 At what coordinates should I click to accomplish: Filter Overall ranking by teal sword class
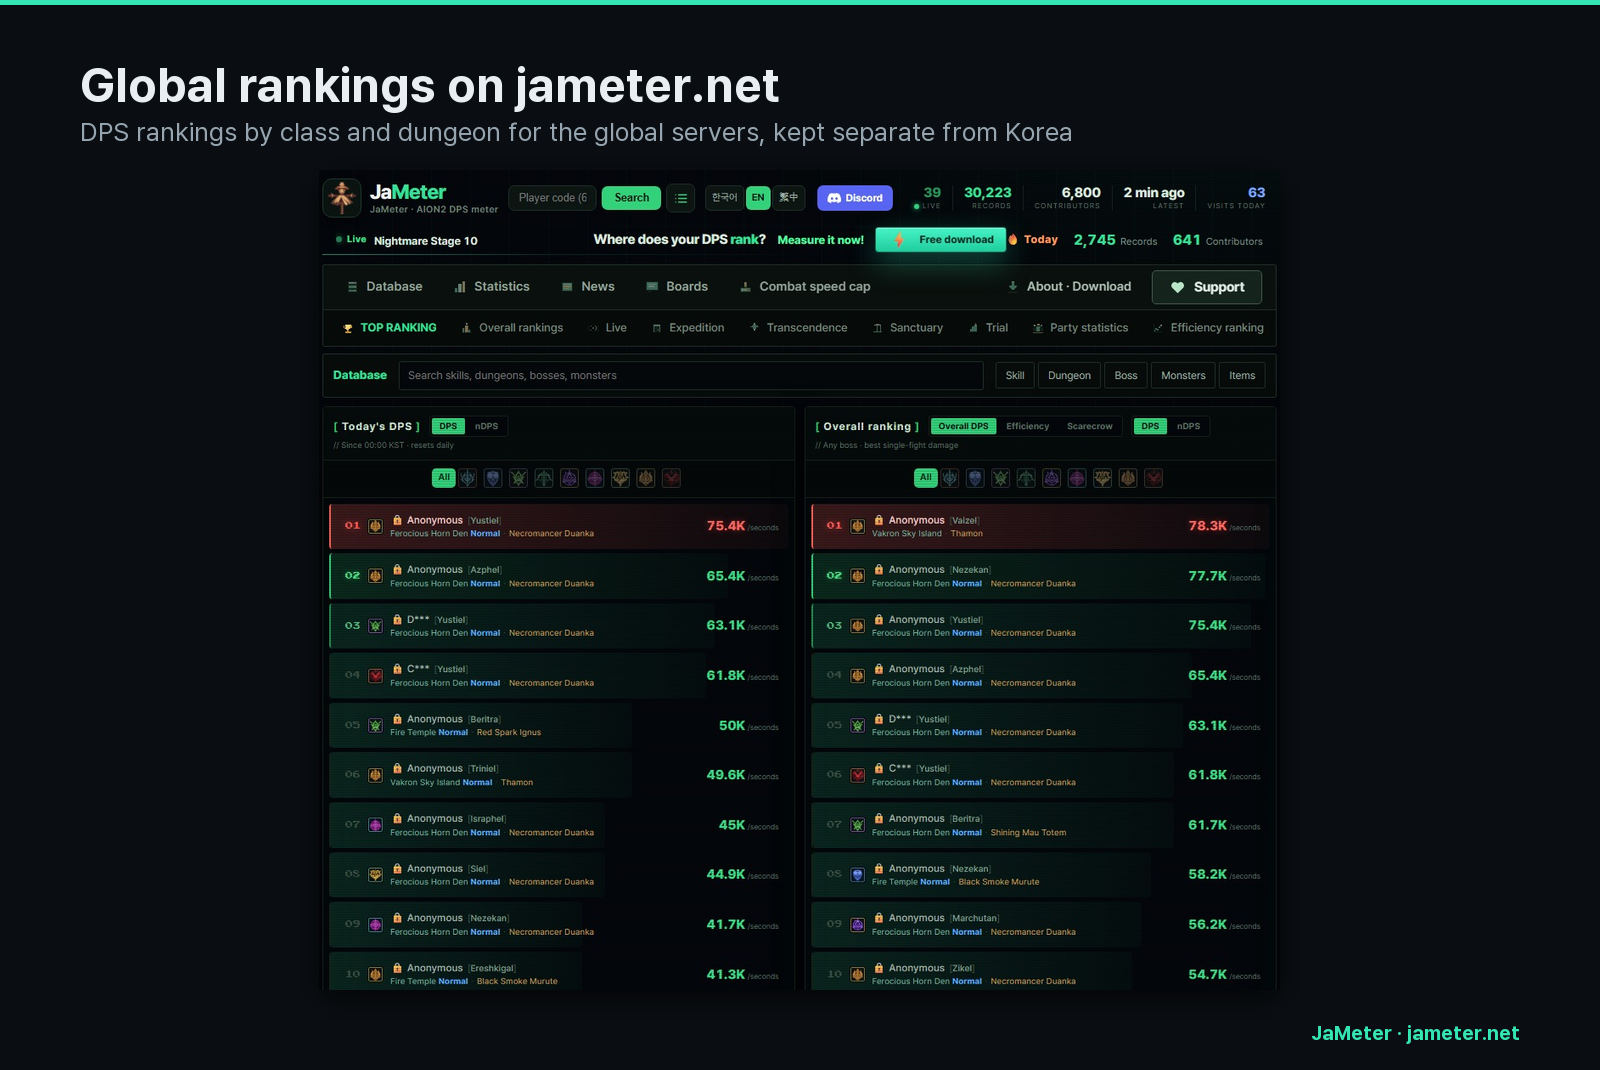(x=950, y=478)
